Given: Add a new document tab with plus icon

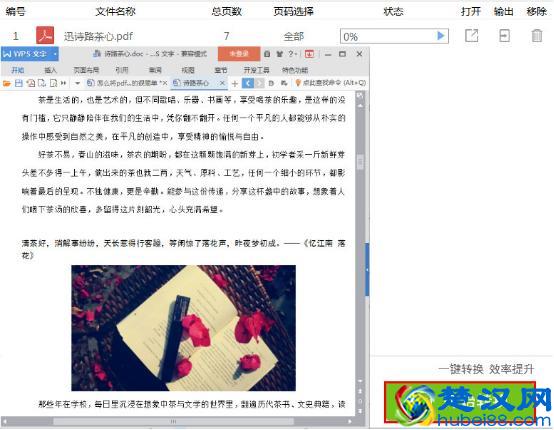Looking at the screenshot, I should (235, 83).
